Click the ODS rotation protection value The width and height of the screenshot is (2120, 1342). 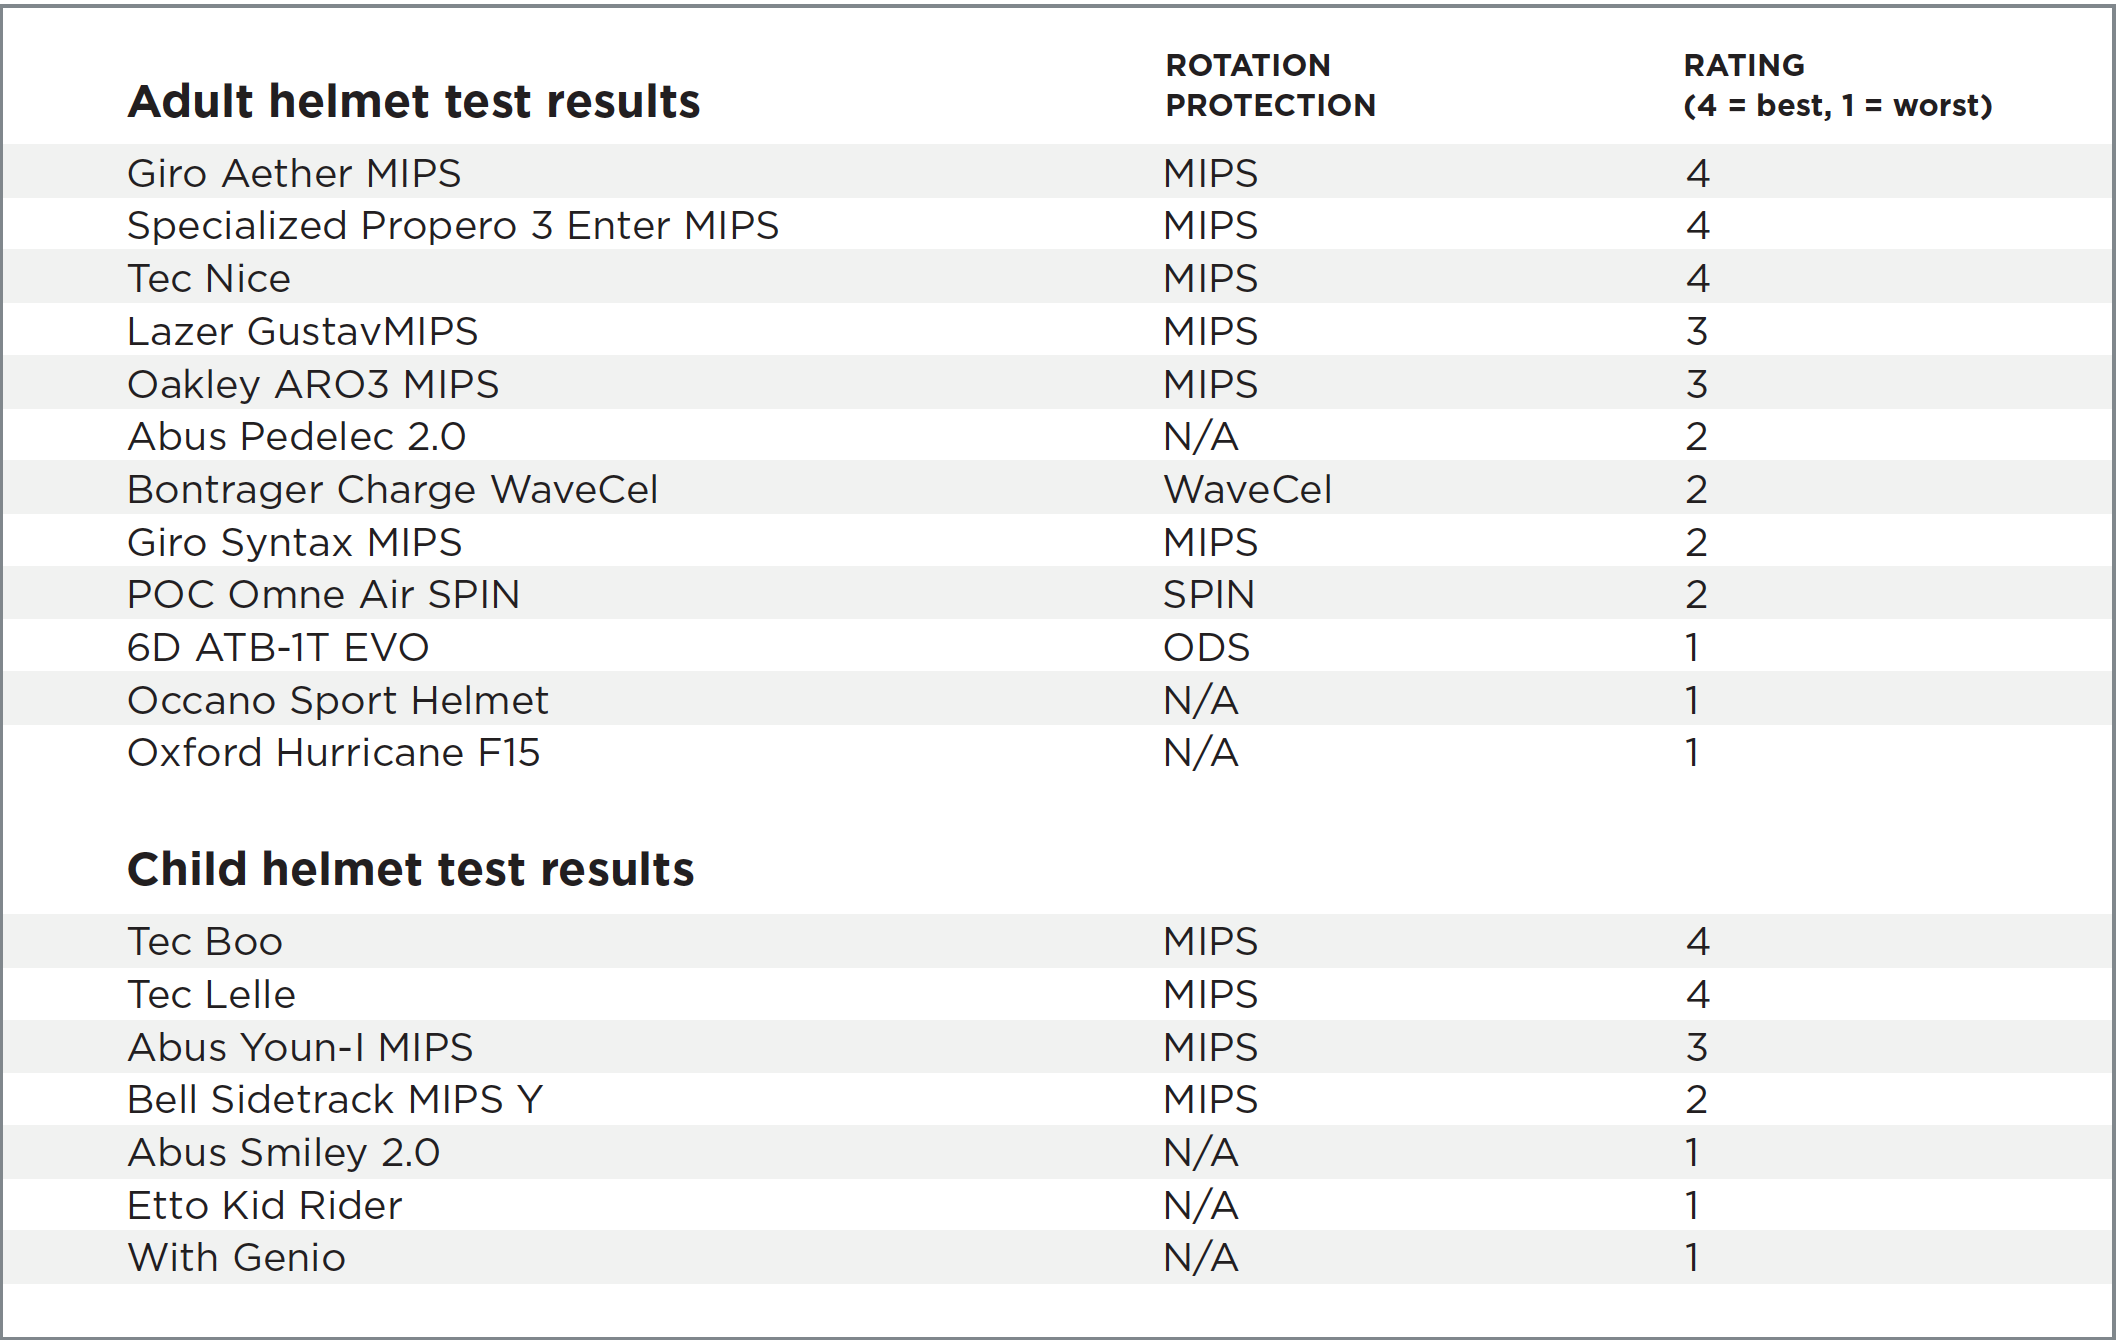[1206, 648]
